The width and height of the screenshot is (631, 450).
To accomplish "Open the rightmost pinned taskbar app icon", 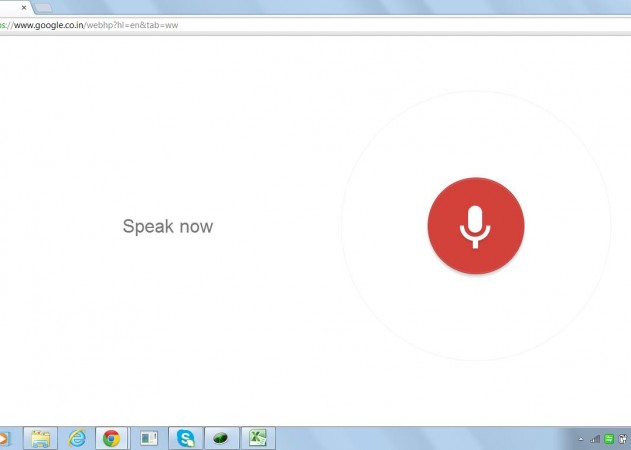I will pos(257,438).
